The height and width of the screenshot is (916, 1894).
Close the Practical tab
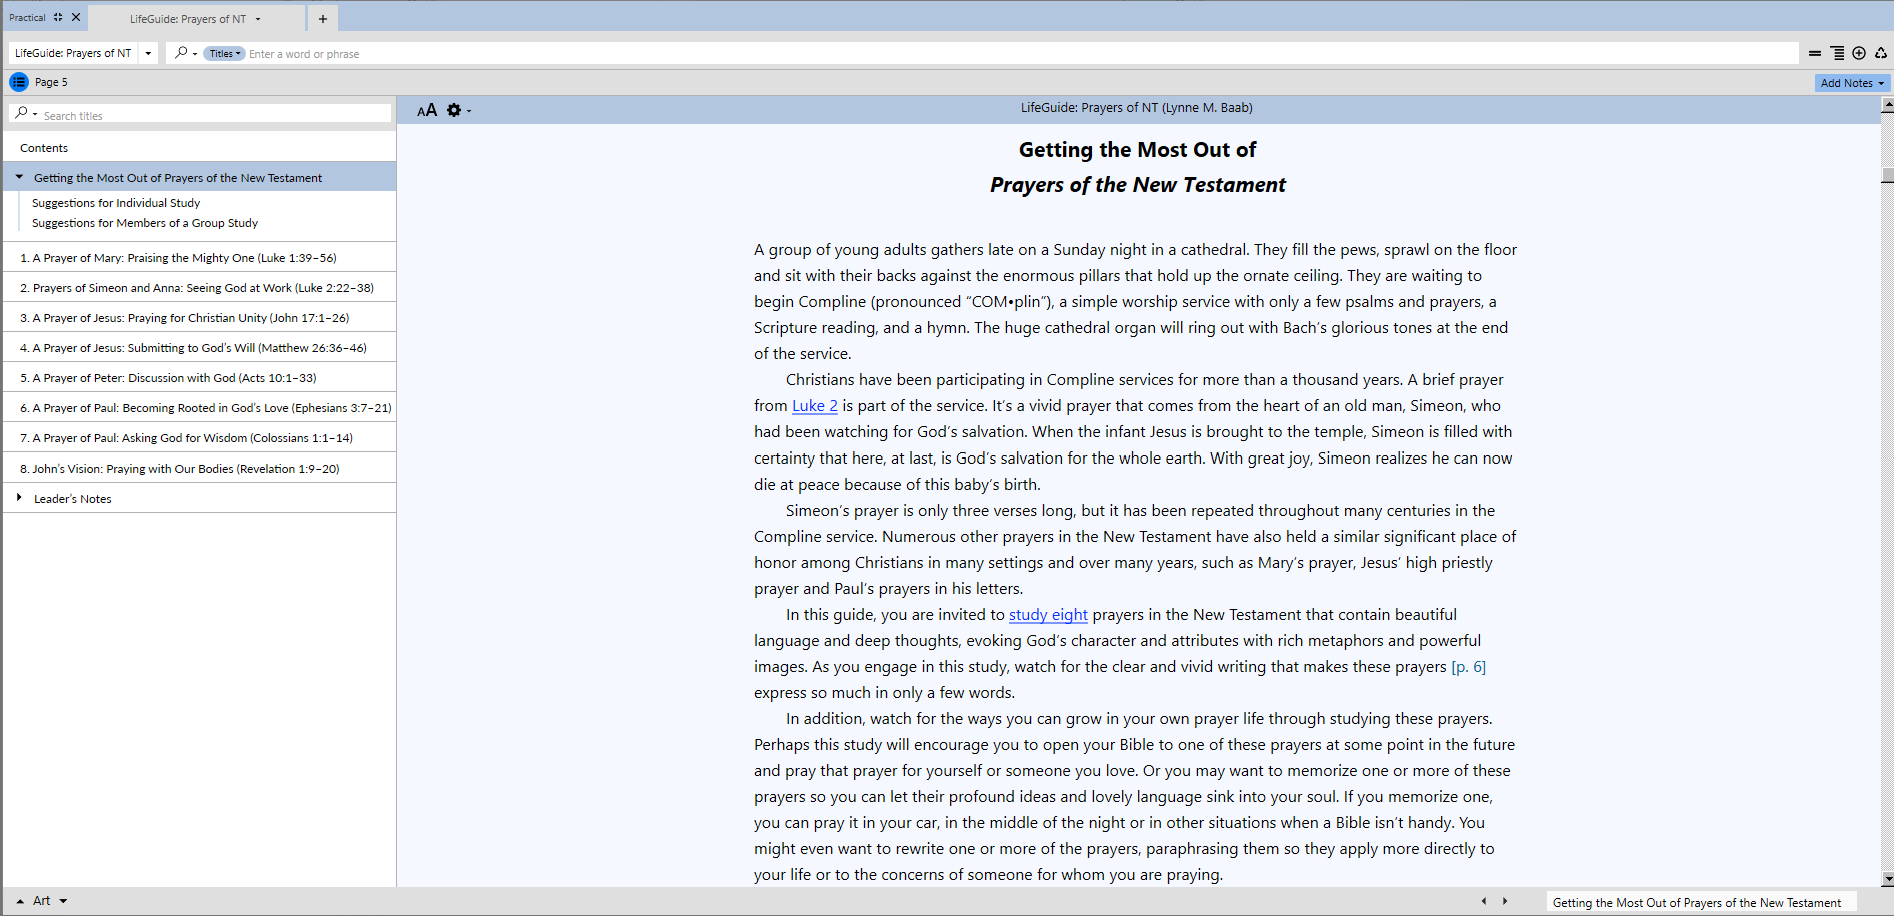point(76,17)
